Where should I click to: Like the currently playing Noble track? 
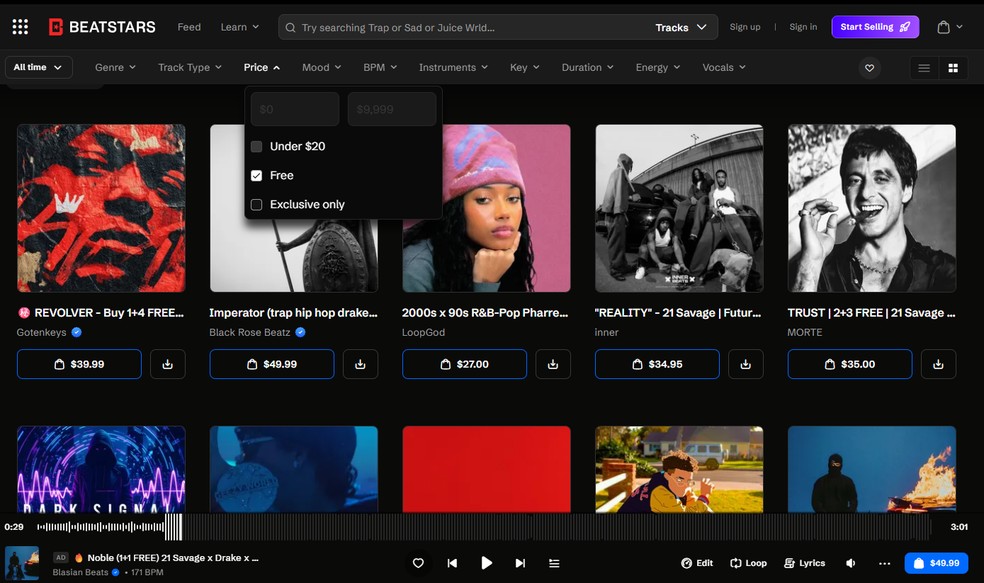click(x=418, y=563)
